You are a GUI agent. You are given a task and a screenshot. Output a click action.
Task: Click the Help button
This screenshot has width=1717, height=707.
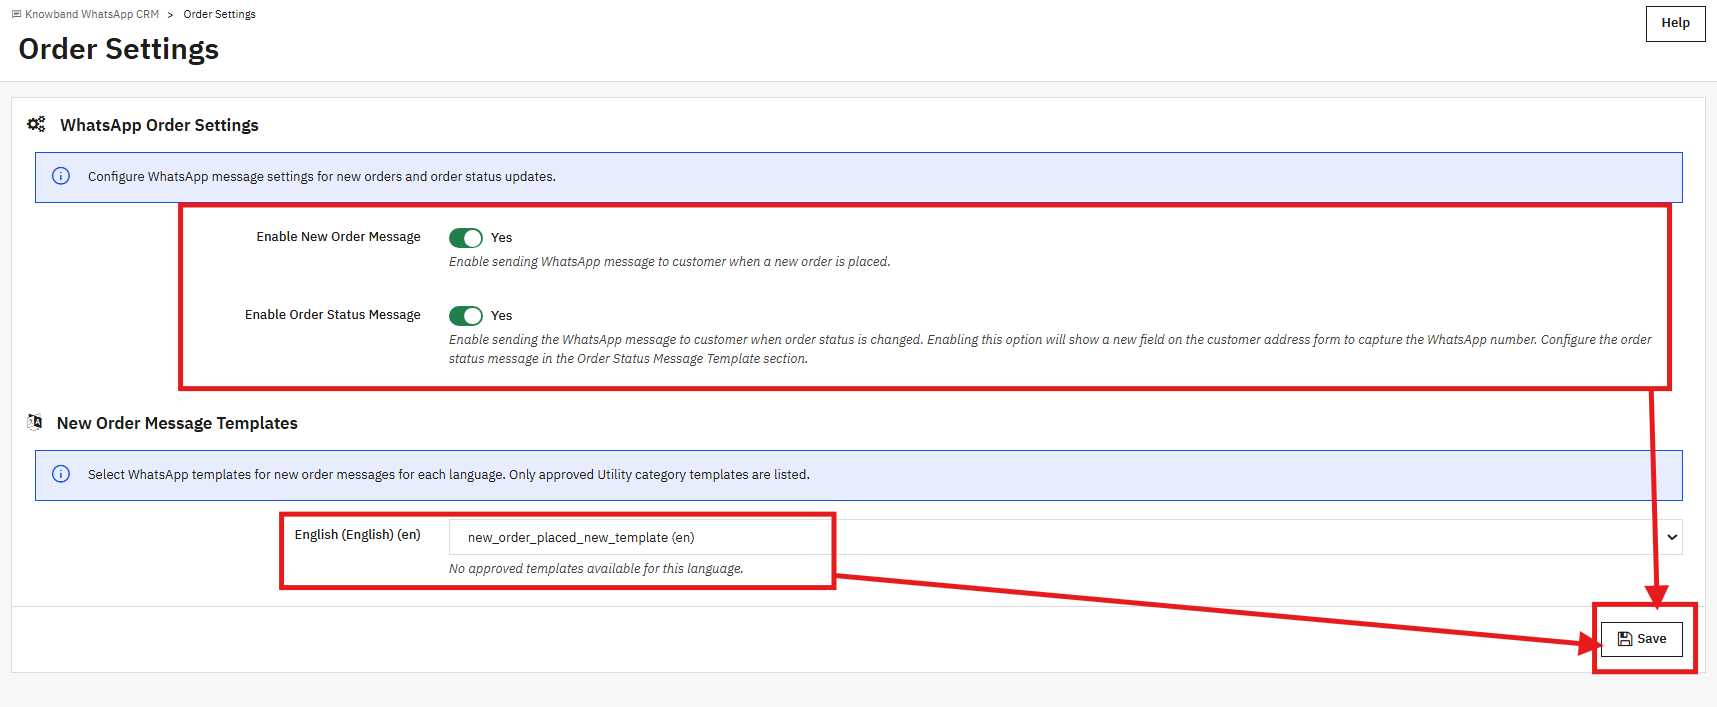pyautogui.click(x=1675, y=23)
